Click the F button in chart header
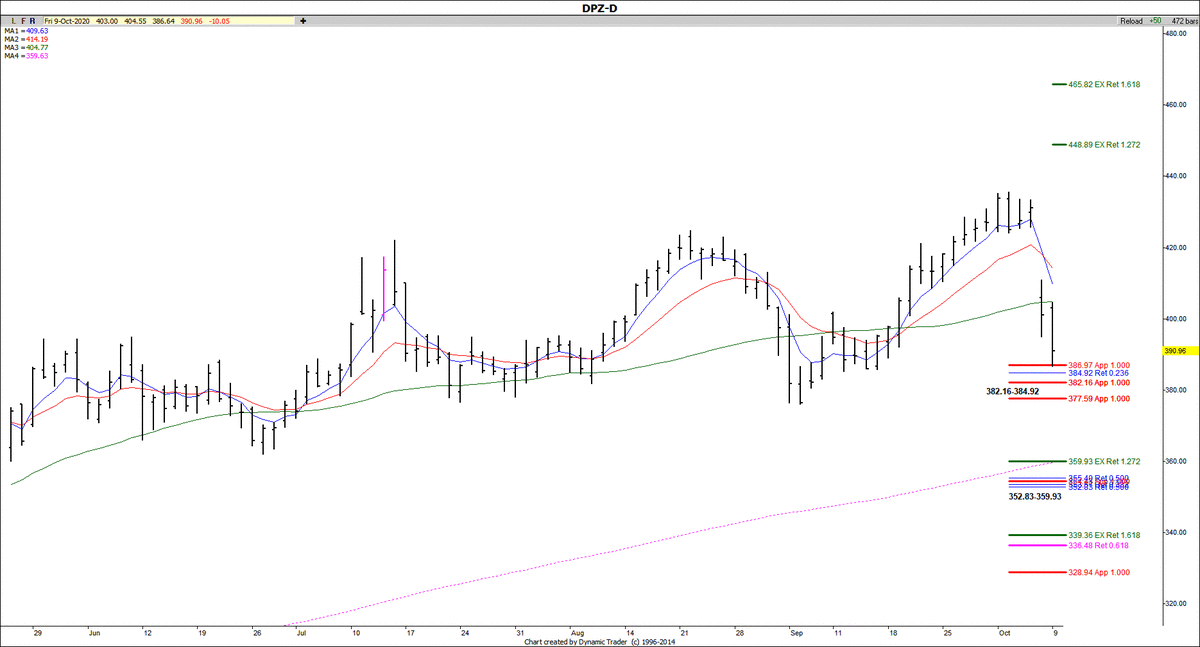1200x647 pixels. [x=20, y=20]
